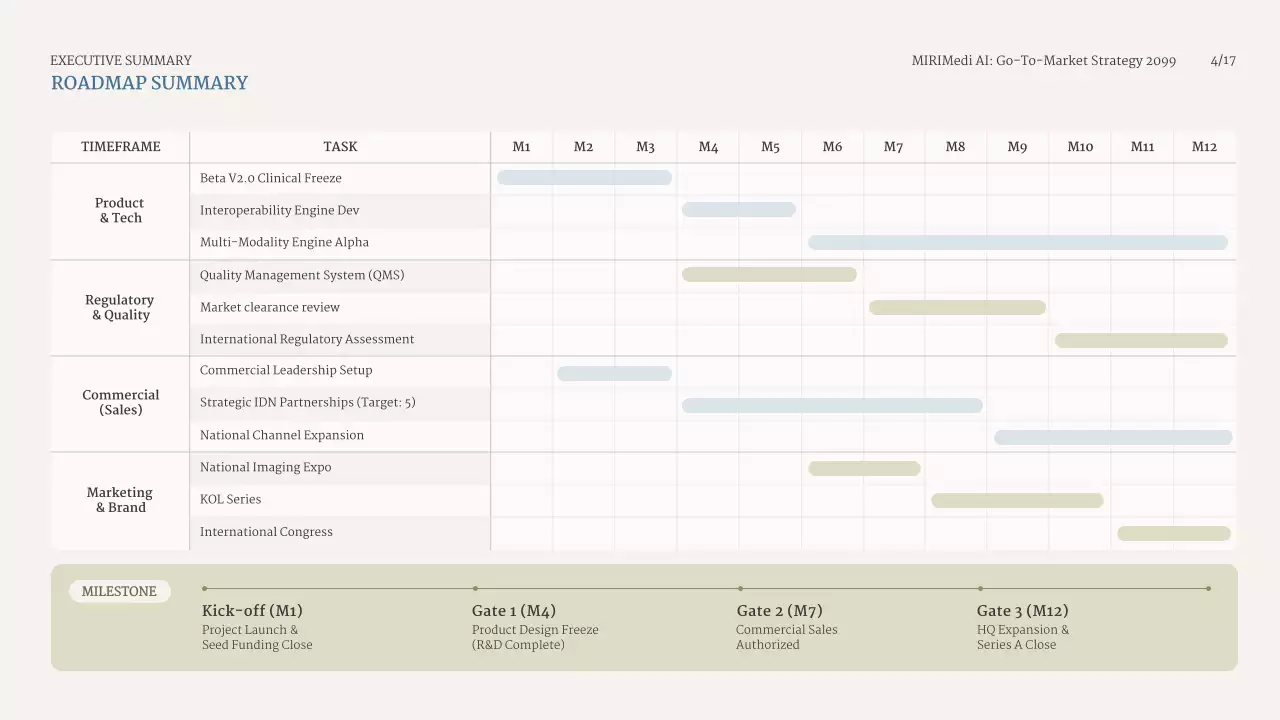Click the Gate 1 (M4) milestone heading

[514, 611]
